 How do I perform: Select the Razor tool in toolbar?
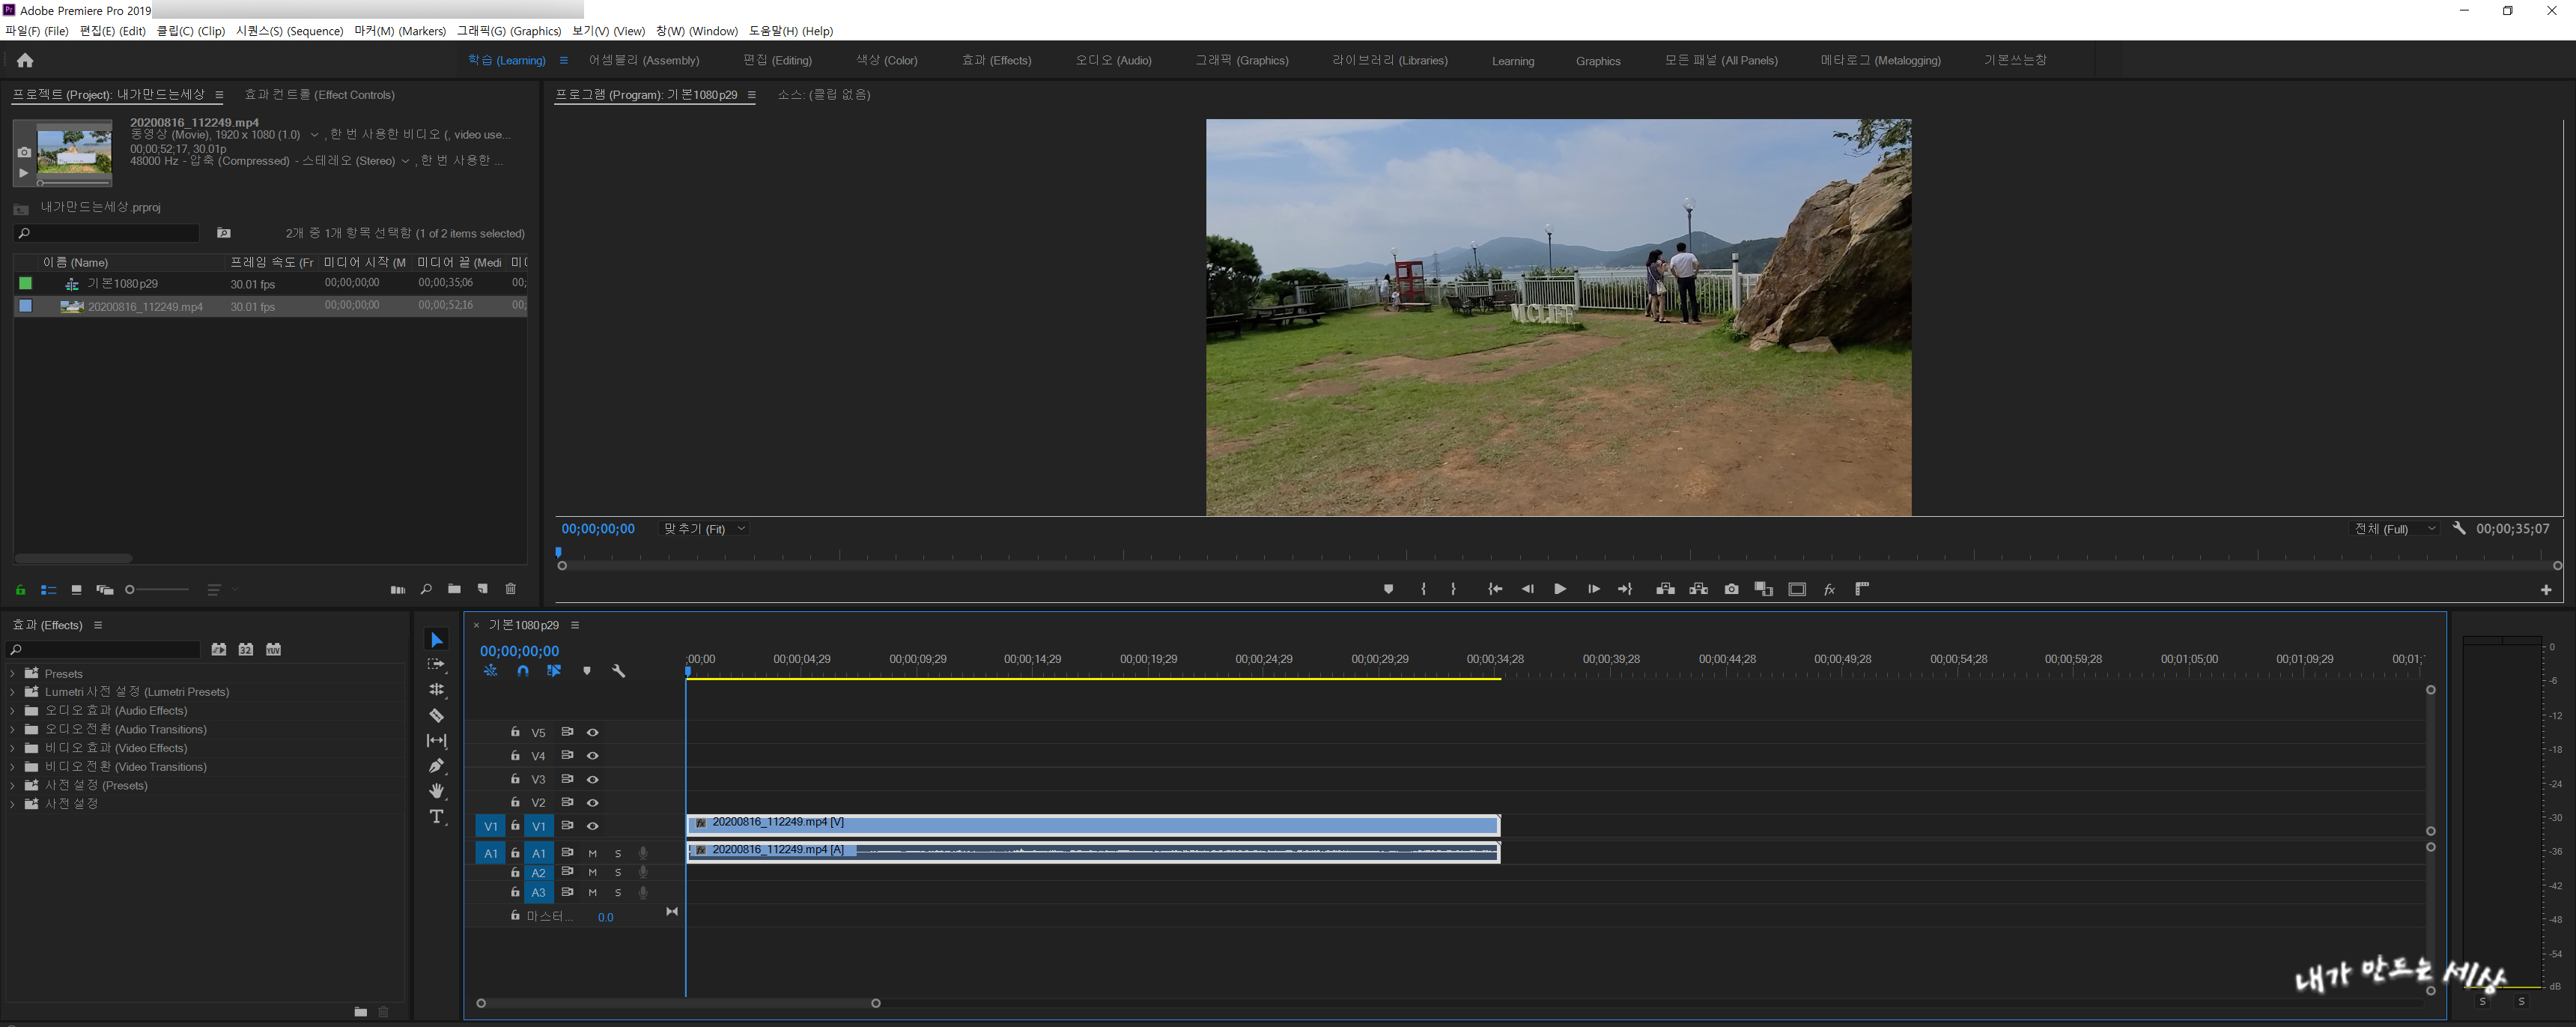point(436,716)
